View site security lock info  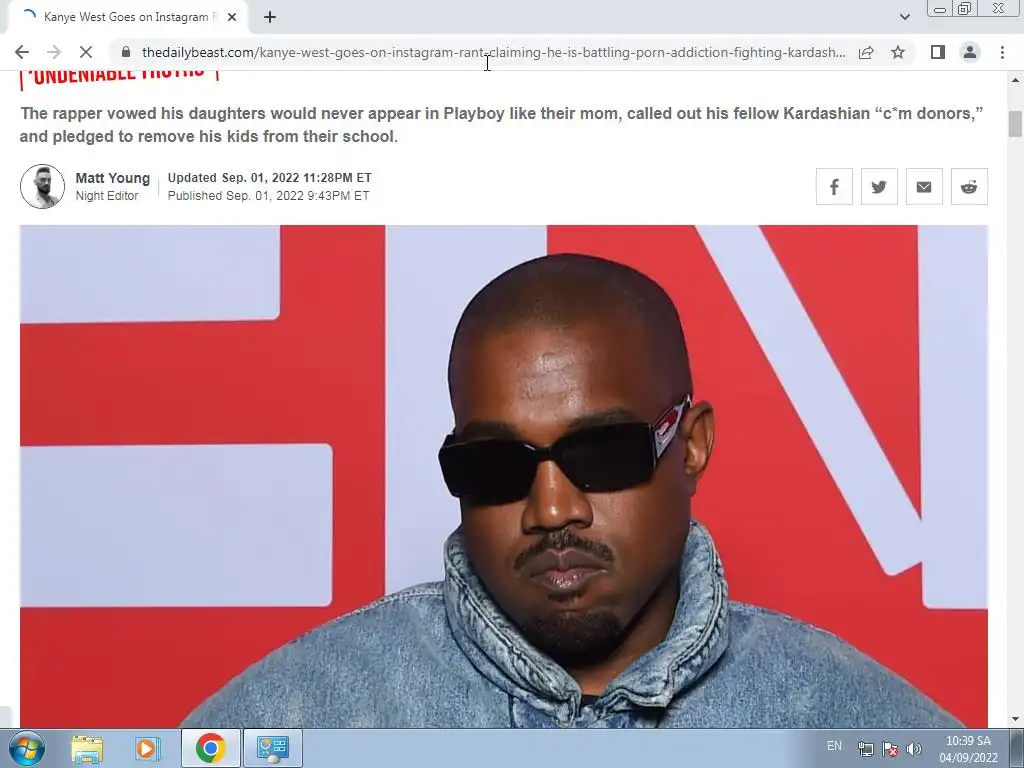point(126,52)
